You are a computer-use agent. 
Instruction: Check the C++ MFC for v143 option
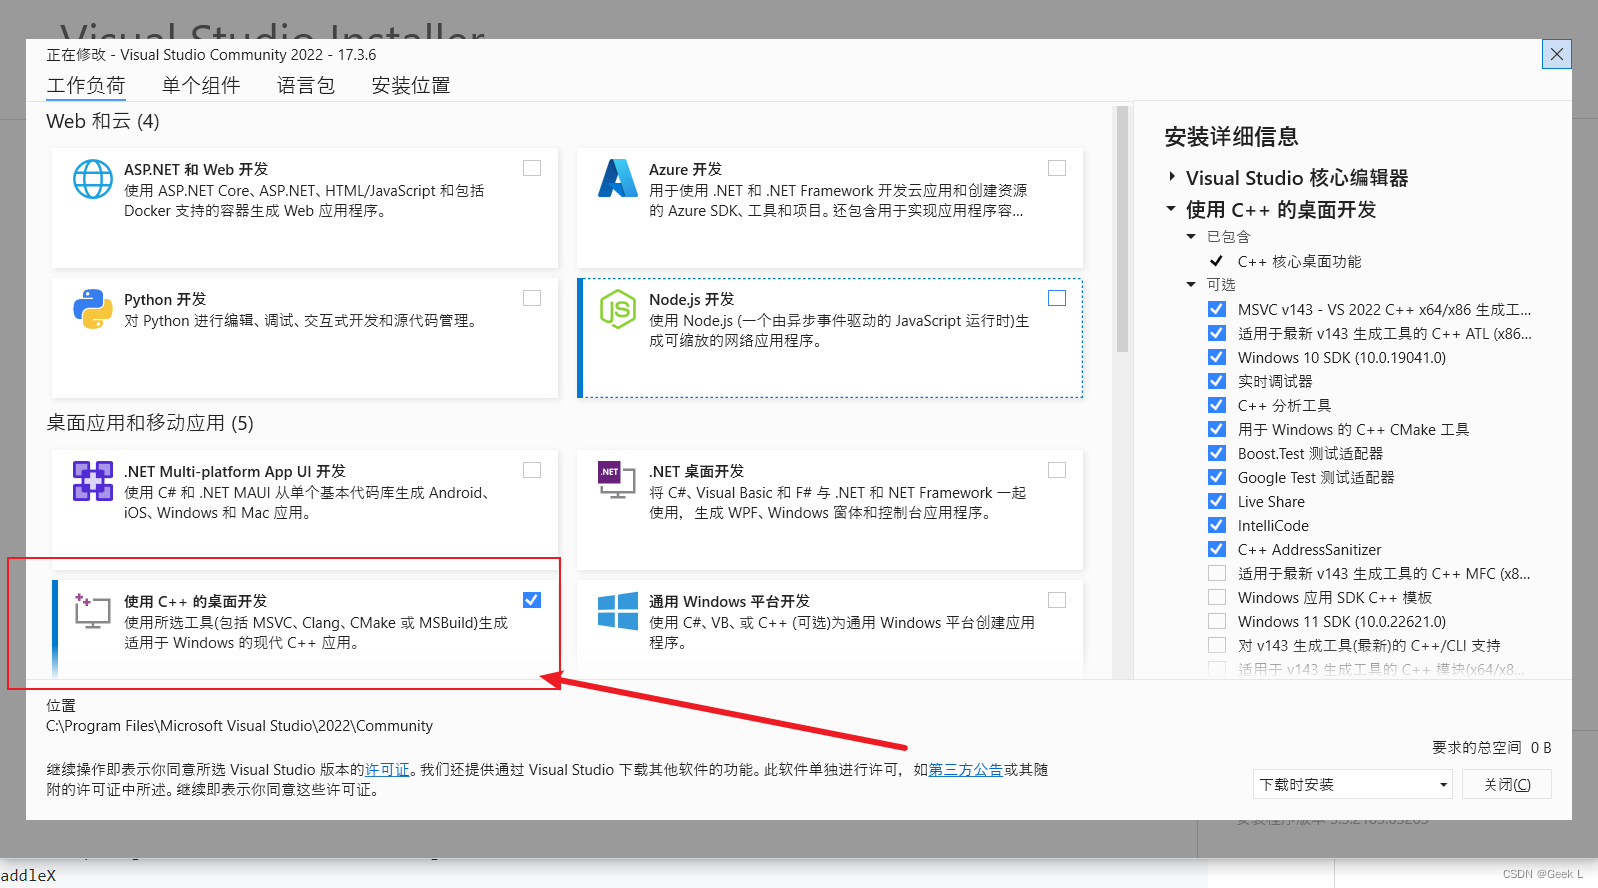coord(1217,573)
